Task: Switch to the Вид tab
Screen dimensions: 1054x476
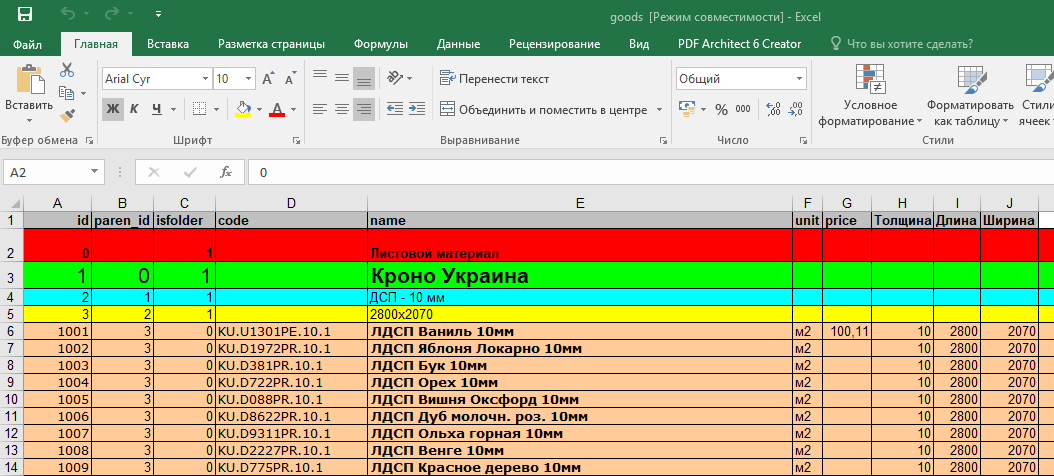Action: [639, 44]
